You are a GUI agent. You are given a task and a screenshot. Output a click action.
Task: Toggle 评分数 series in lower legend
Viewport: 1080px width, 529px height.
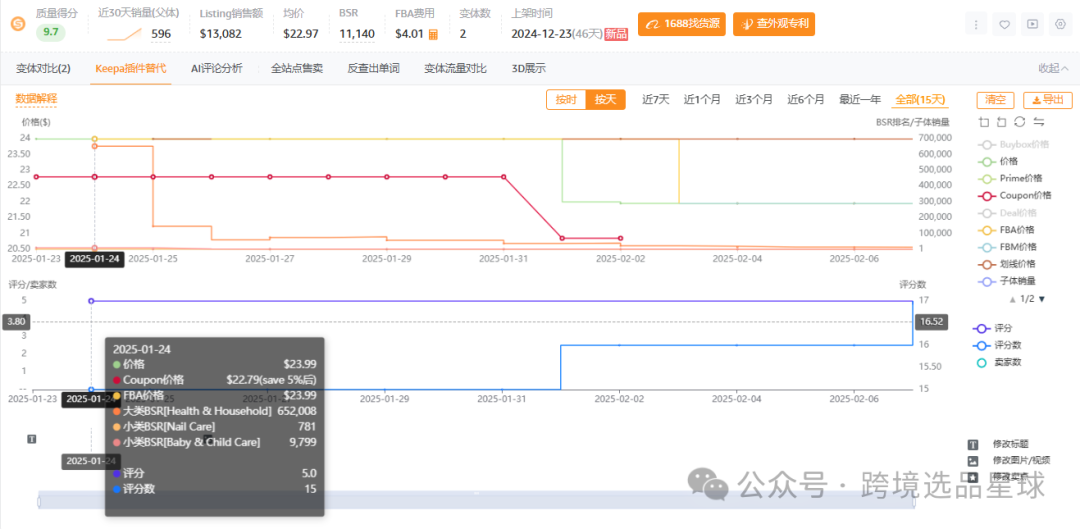click(997, 346)
